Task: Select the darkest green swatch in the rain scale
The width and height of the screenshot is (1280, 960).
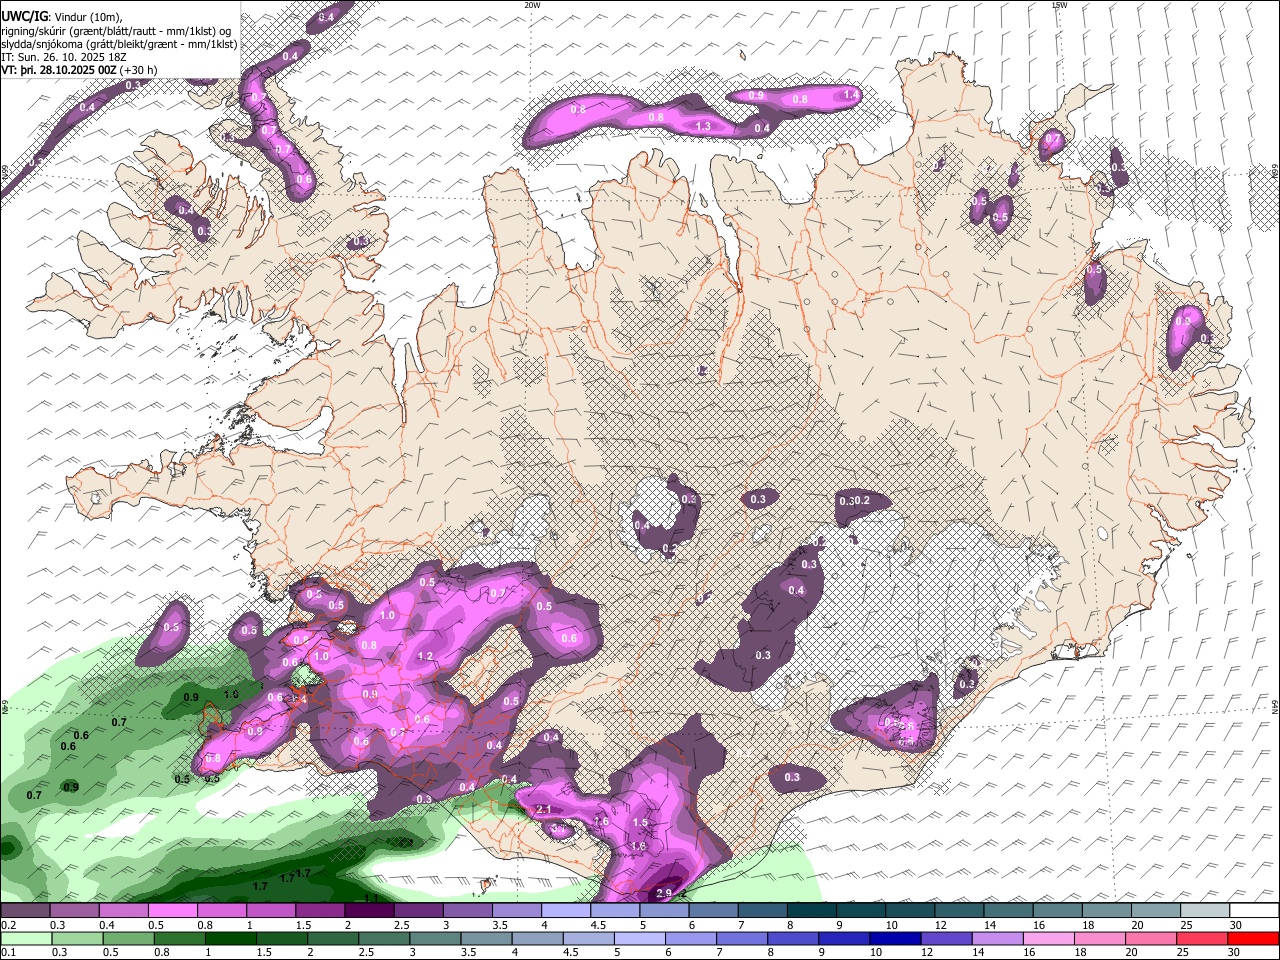Action: (x=231, y=939)
